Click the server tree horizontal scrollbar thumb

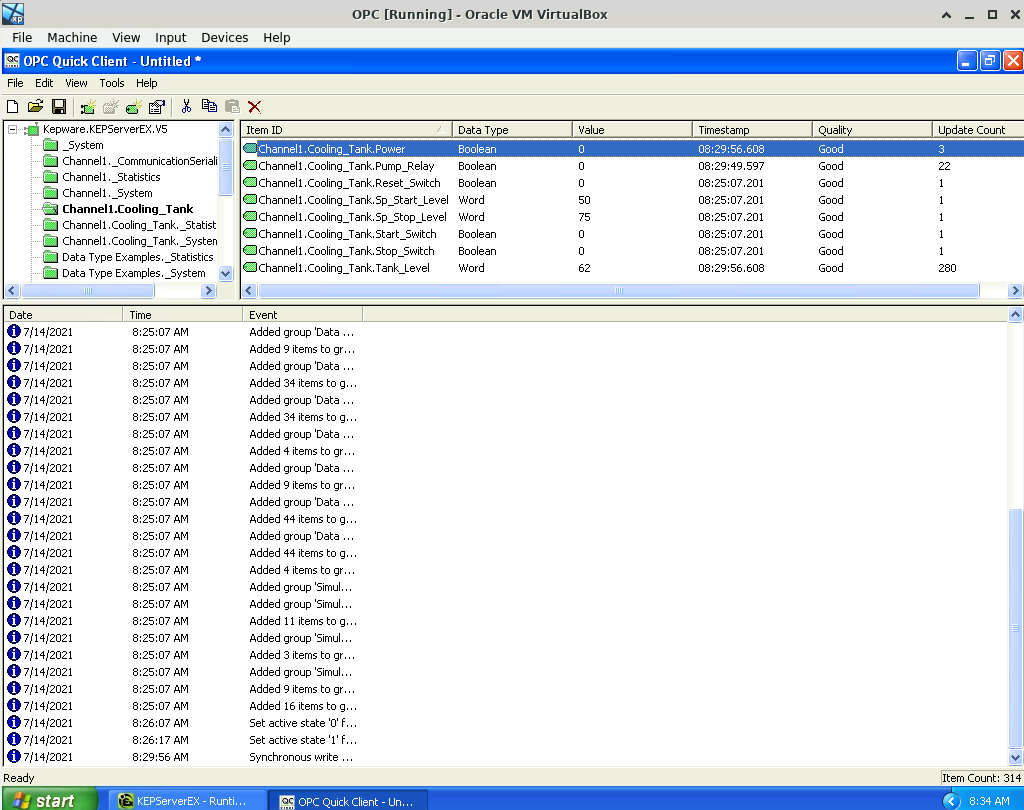tap(88, 291)
